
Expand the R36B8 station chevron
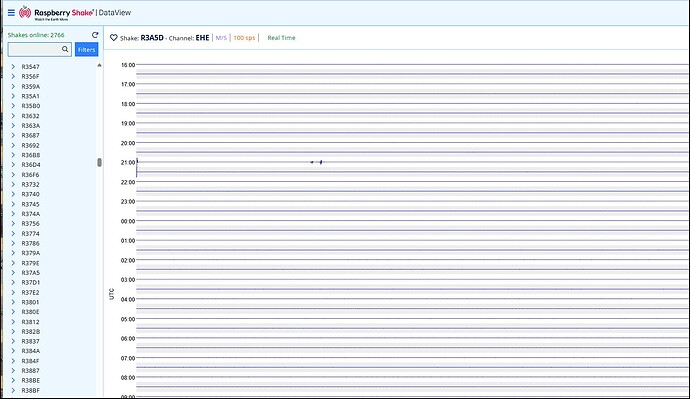13,155
